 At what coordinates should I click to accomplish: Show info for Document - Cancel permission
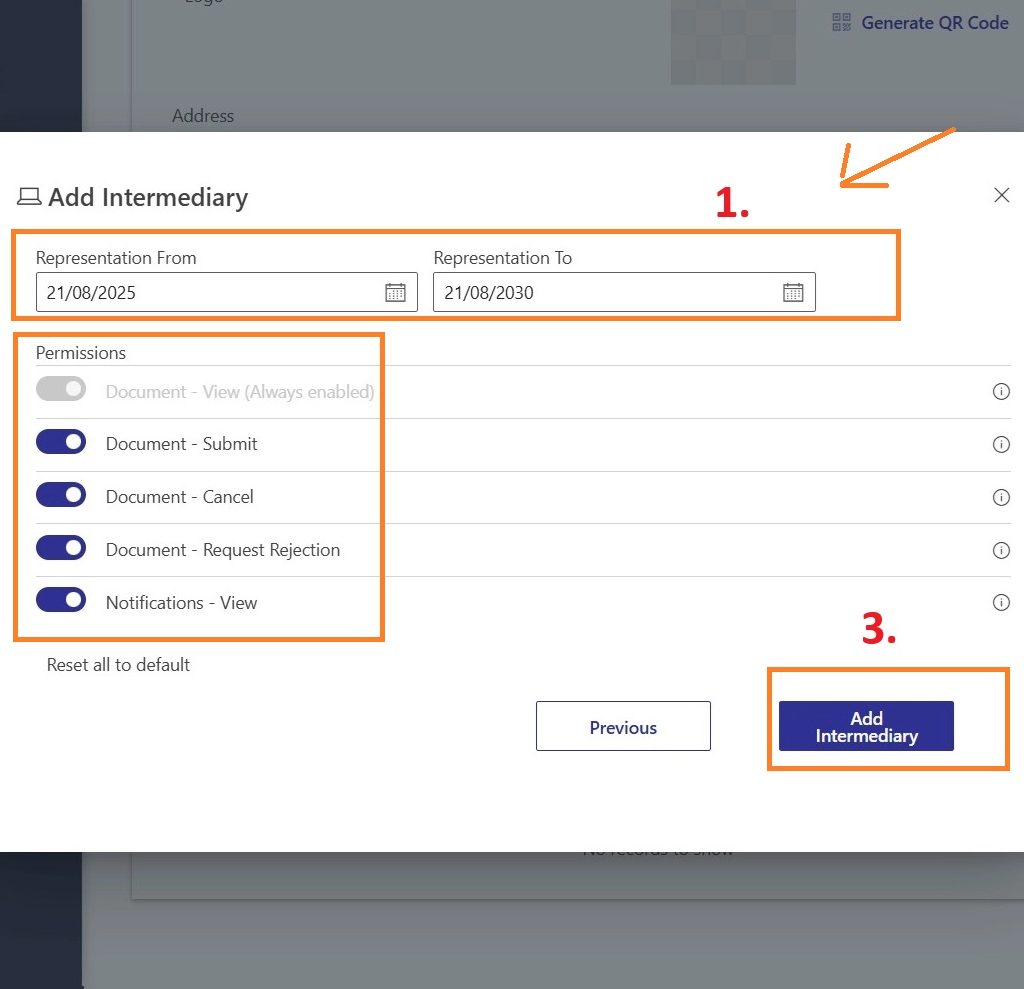pos(1001,497)
